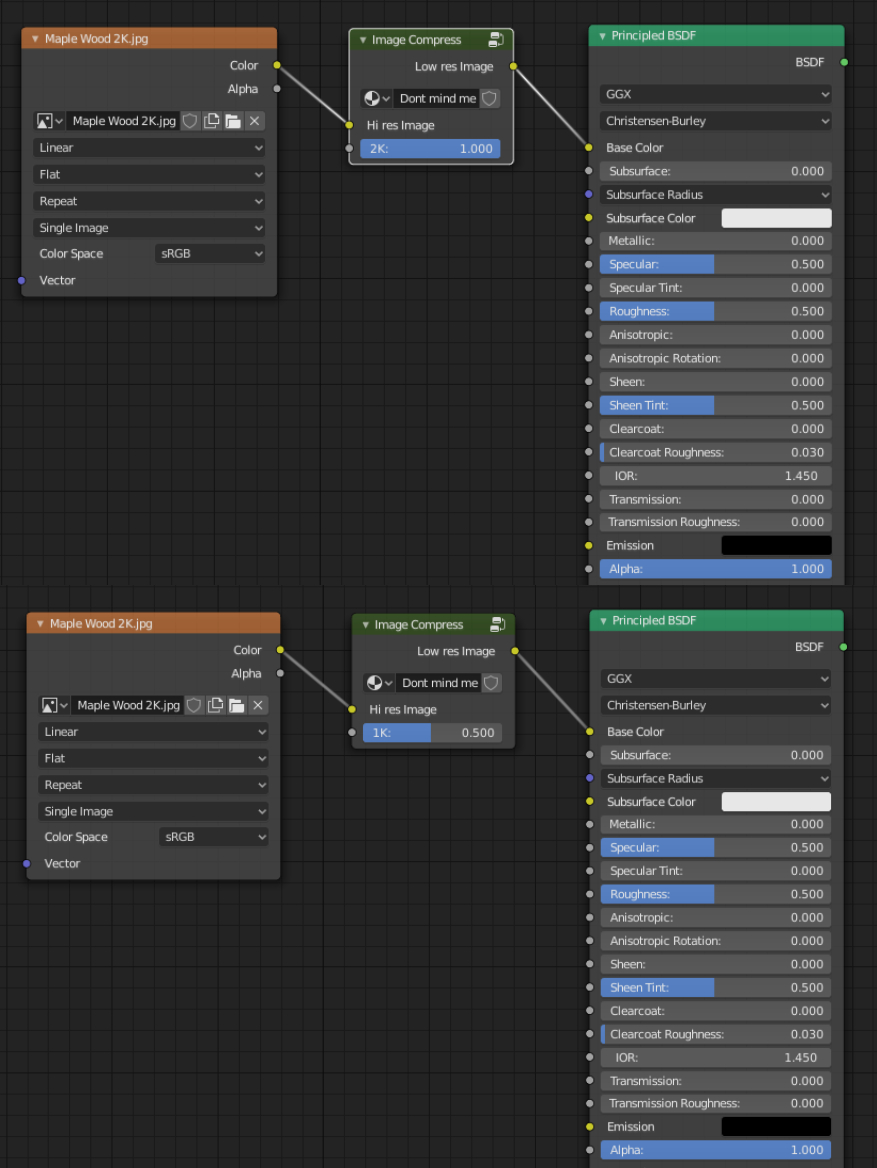Click Metallic field in upper Principled BSDF
The width and height of the screenshot is (877, 1168).
pyautogui.click(x=715, y=241)
